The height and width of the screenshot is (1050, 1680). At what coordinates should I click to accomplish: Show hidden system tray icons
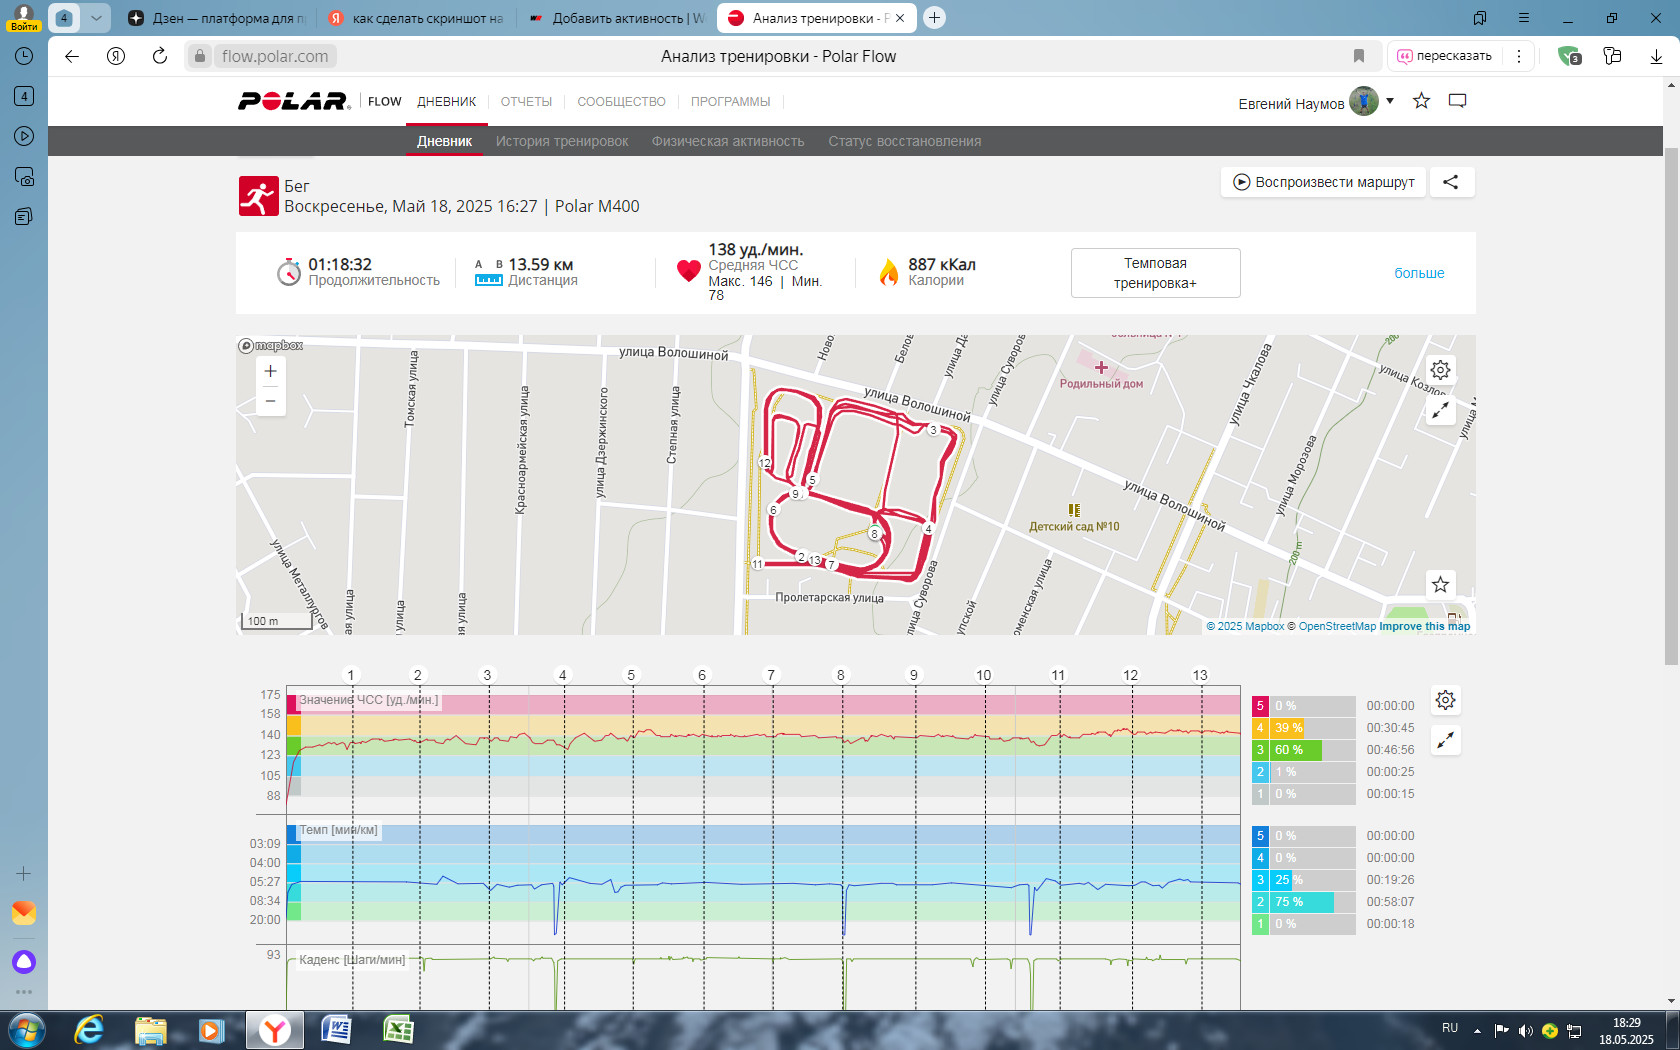pos(1477,1031)
